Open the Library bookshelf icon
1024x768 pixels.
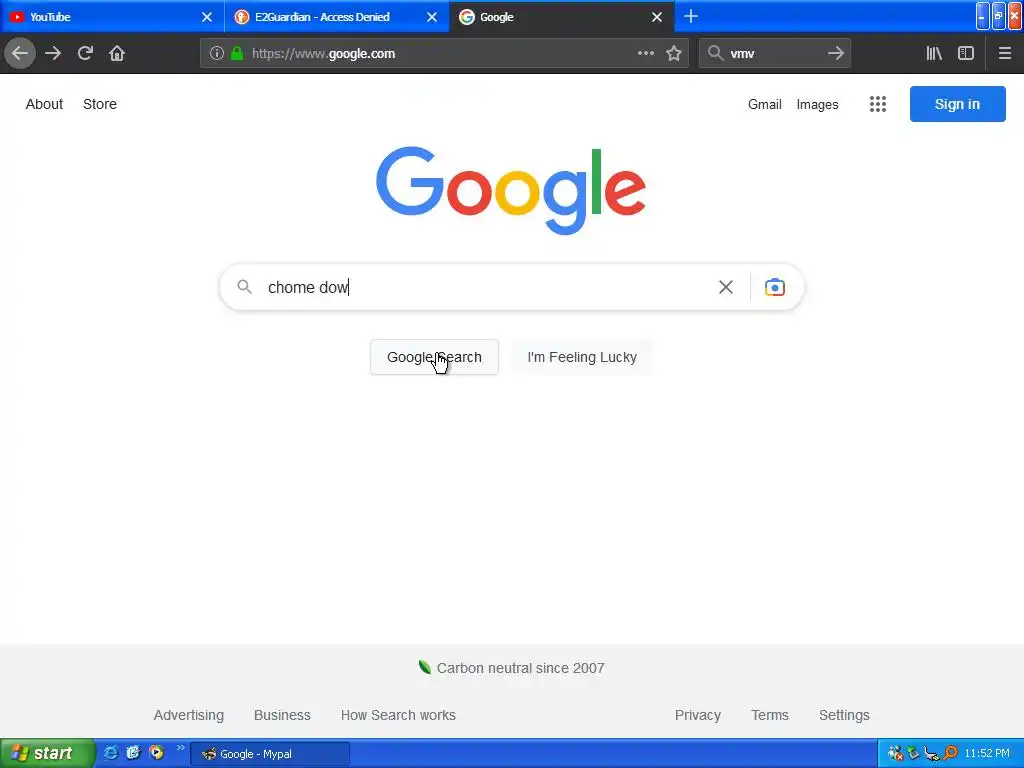[x=934, y=53]
